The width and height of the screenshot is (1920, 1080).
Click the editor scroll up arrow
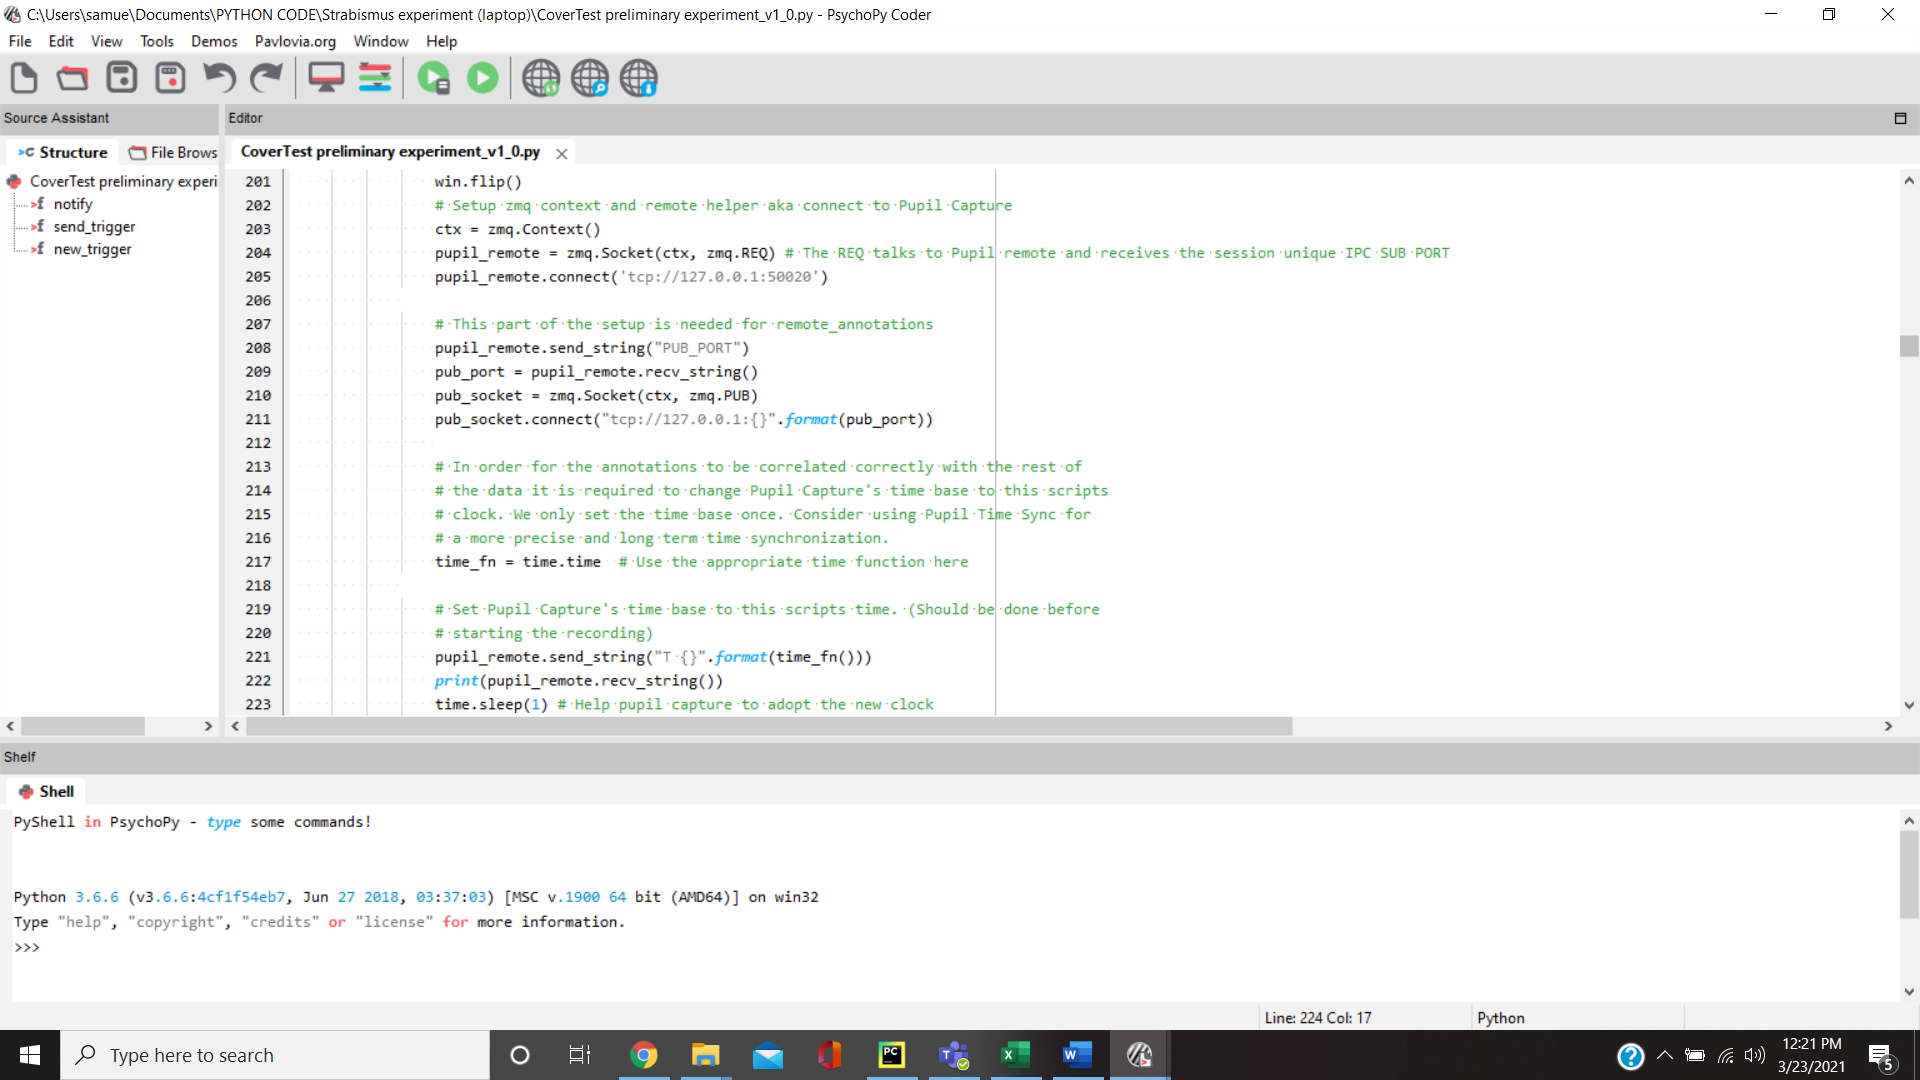(x=1908, y=181)
